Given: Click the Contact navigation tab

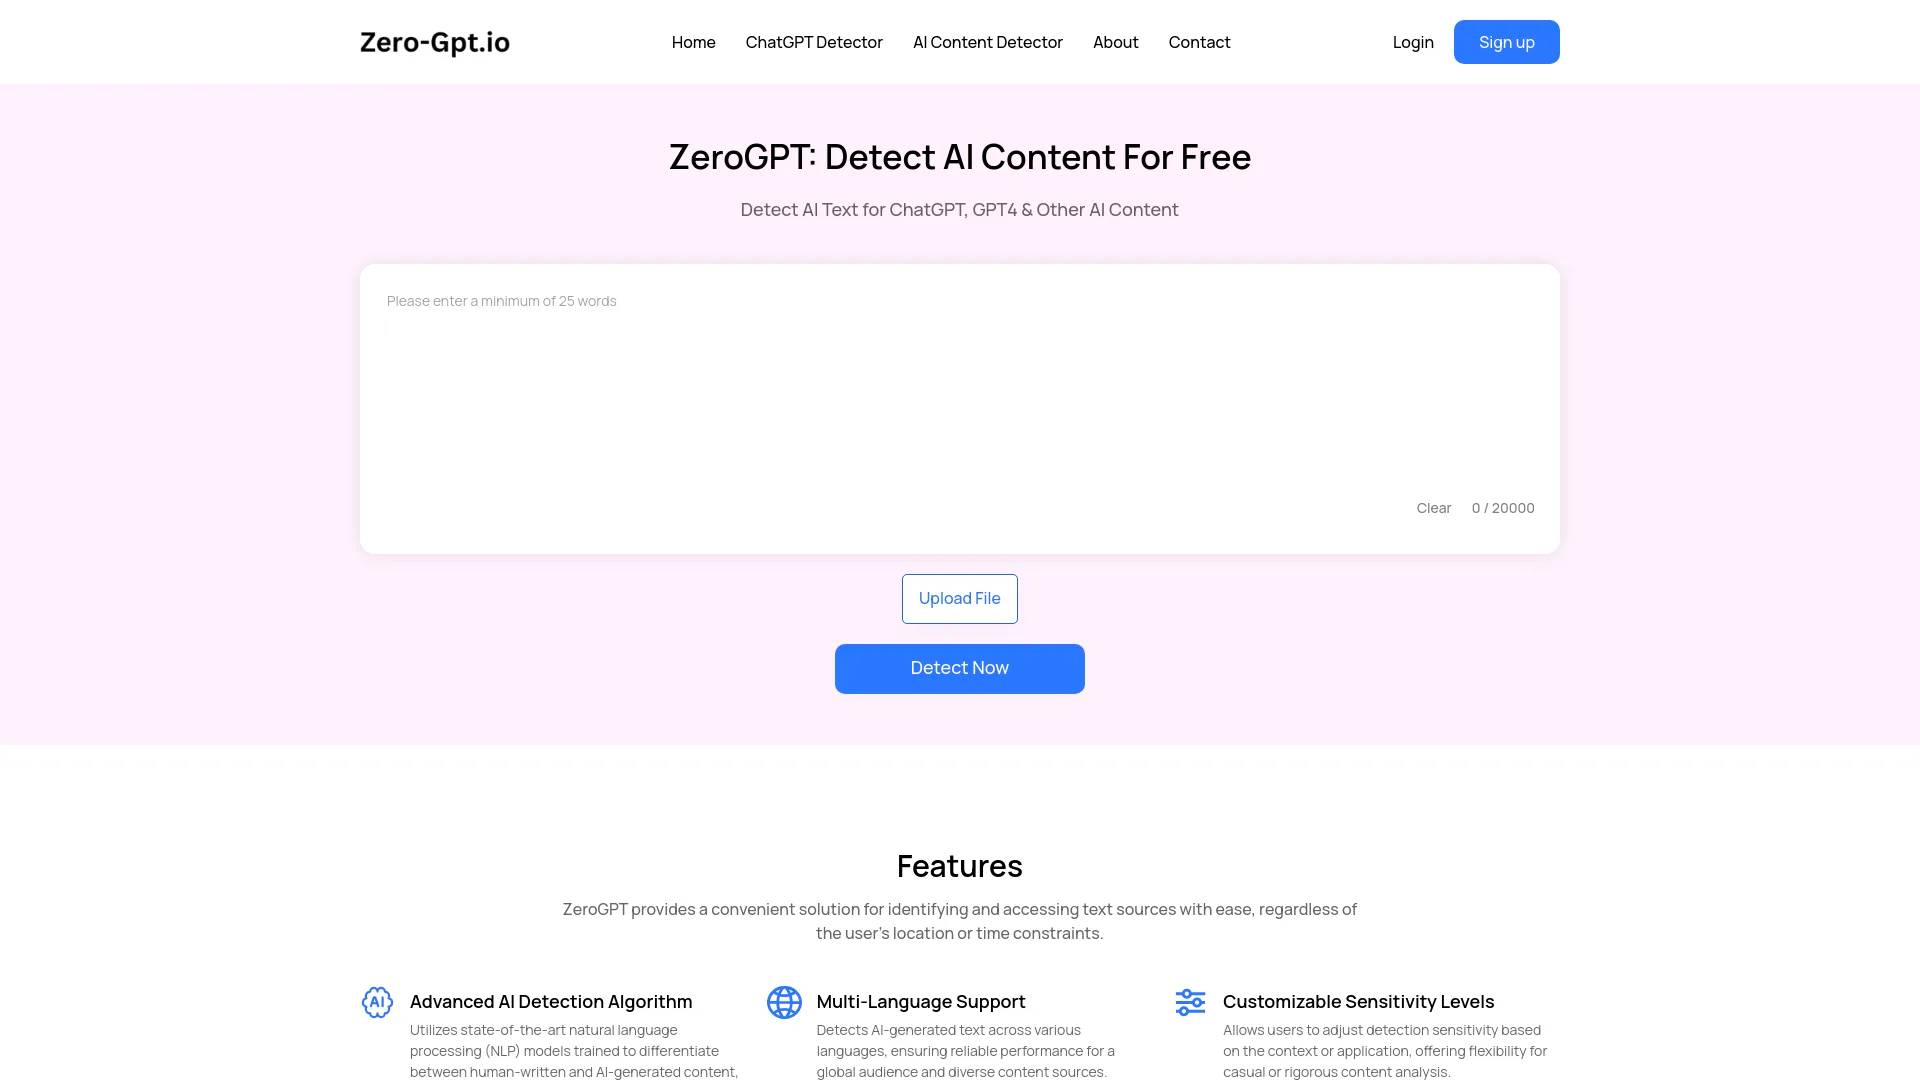Looking at the screenshot, I should (x=1199, y=41).
